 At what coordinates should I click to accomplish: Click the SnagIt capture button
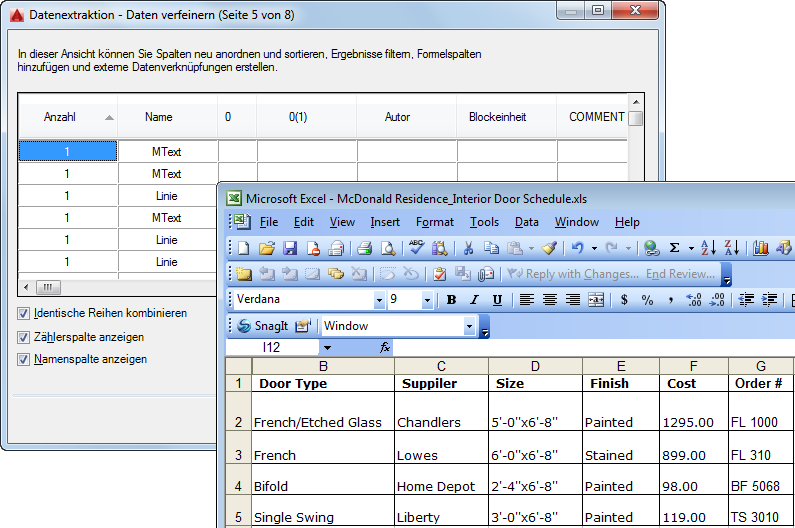click(x=263, y=326)
